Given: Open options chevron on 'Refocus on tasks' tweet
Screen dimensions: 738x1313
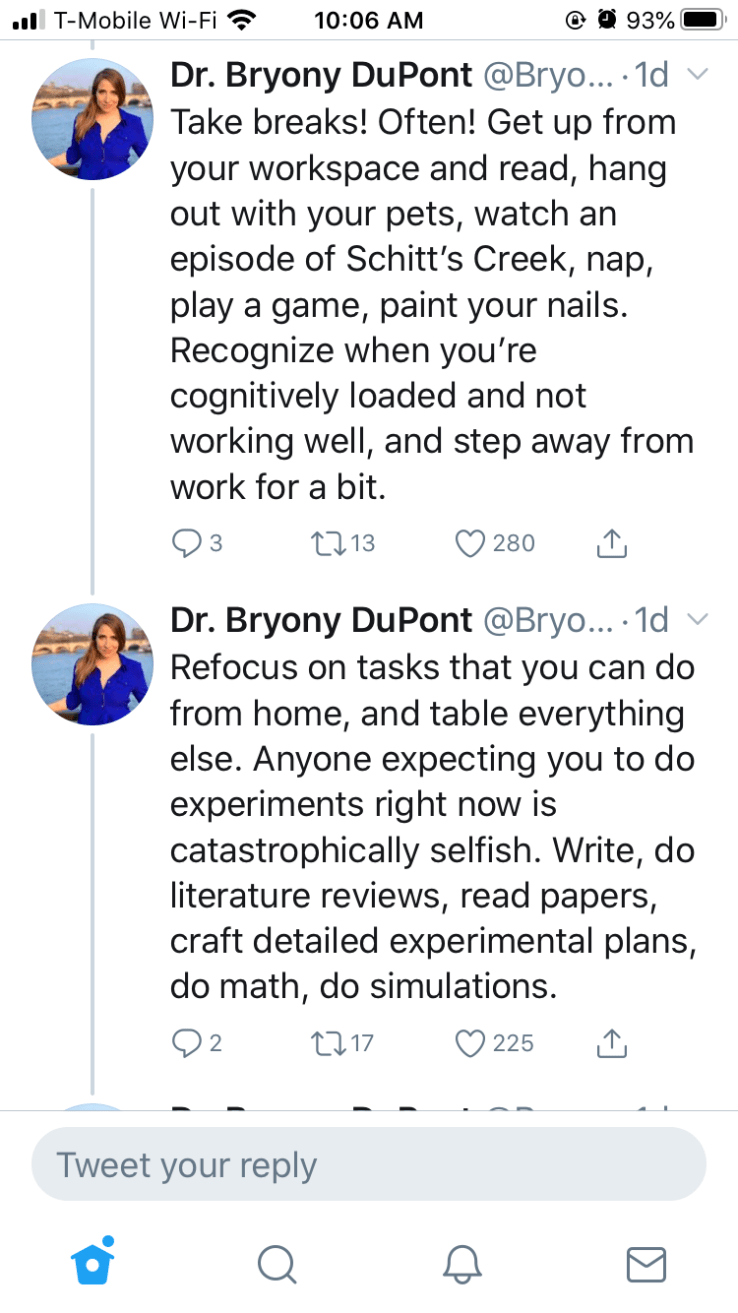Looking at the screenshot, I should tap(699, 619).
